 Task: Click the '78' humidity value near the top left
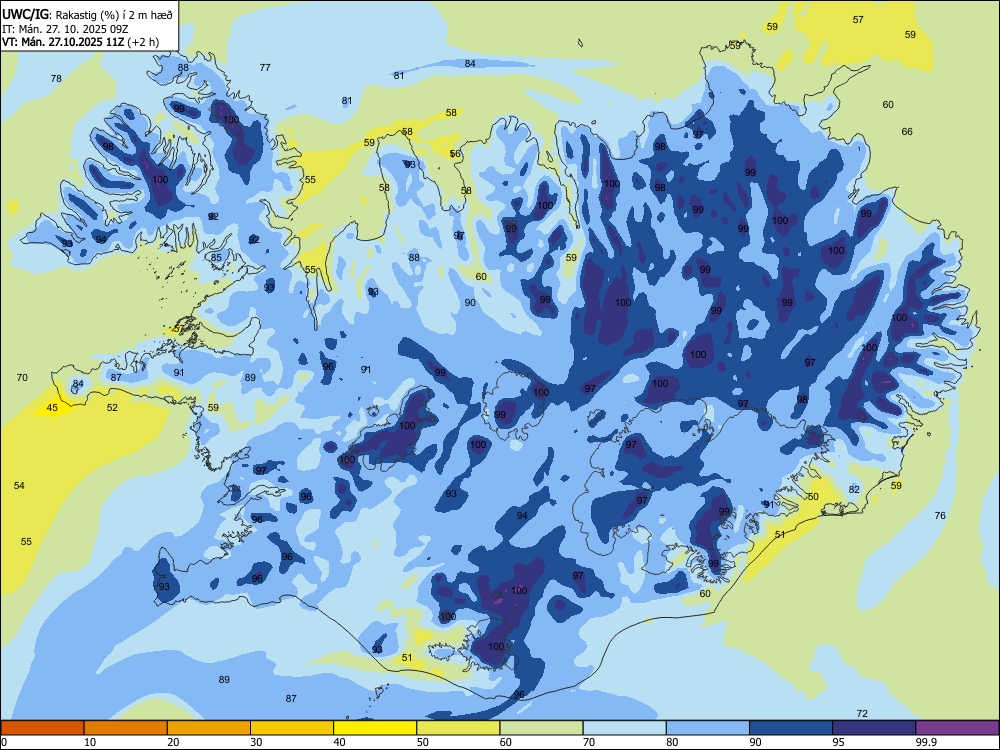point(56,78)
